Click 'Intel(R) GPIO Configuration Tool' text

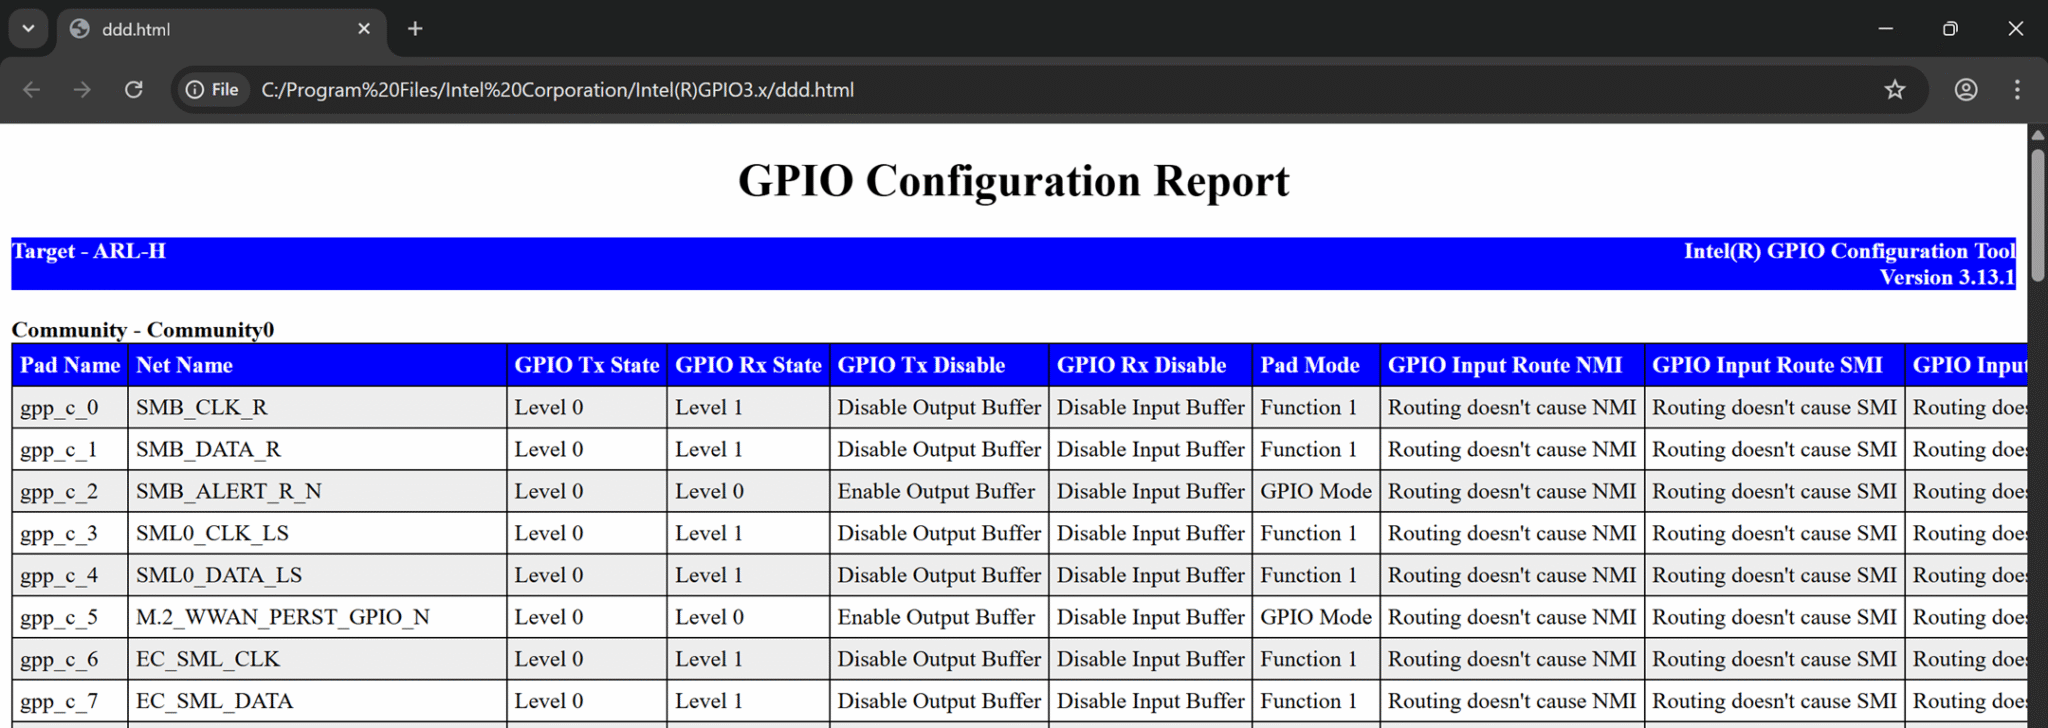1849,251
